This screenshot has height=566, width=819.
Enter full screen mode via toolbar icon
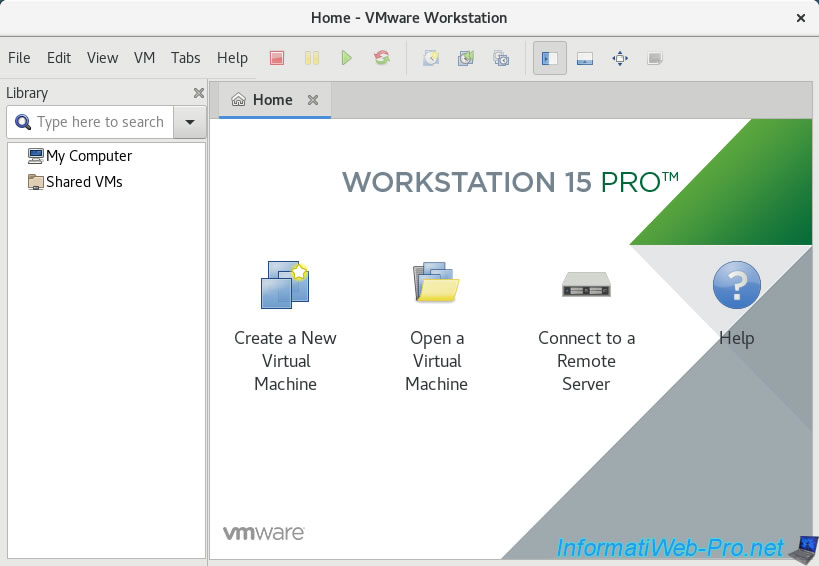click(x=620, y=58)
